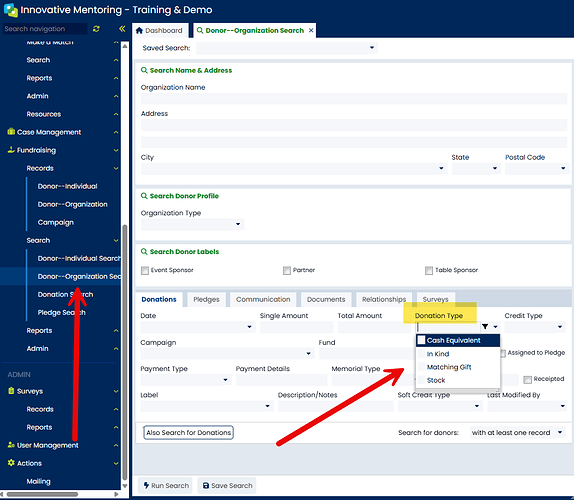Image resolution: width=574 pixels, height=500 pixels.
Task: Click the Fundraising hand icon in sidebar
Action: point(11,150)
